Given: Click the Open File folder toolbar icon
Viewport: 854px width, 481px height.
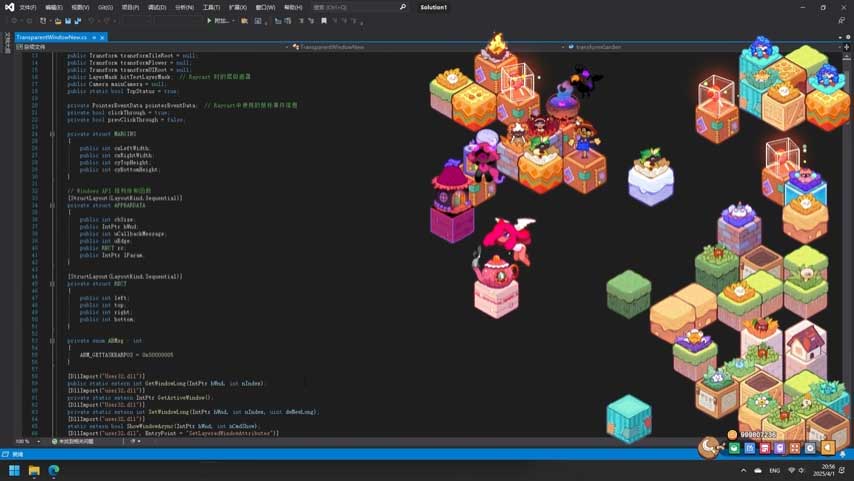Looking at the screenshot, I should point(58,21).
